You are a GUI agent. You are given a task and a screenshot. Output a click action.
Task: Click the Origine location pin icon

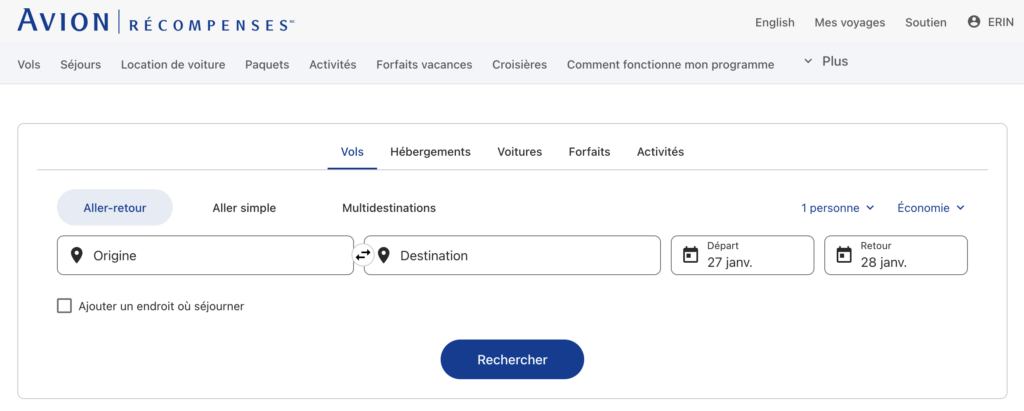(77, 255)
